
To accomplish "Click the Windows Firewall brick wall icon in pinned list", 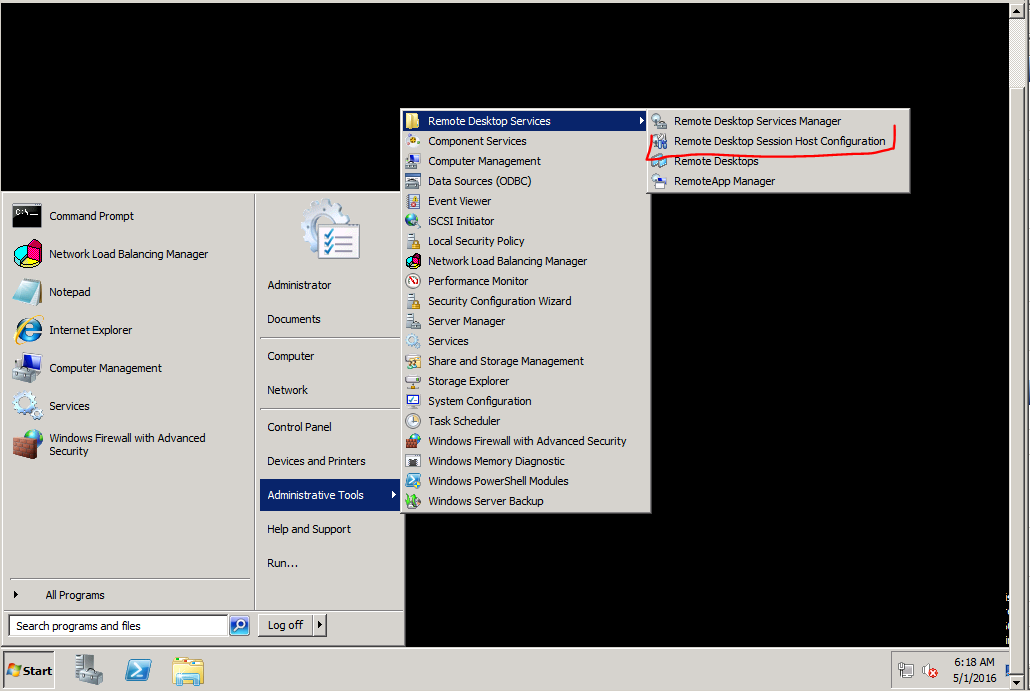I will (28, 444).
